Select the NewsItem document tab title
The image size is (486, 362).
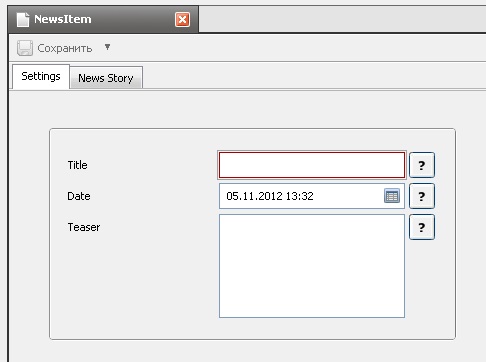(63, 19)
